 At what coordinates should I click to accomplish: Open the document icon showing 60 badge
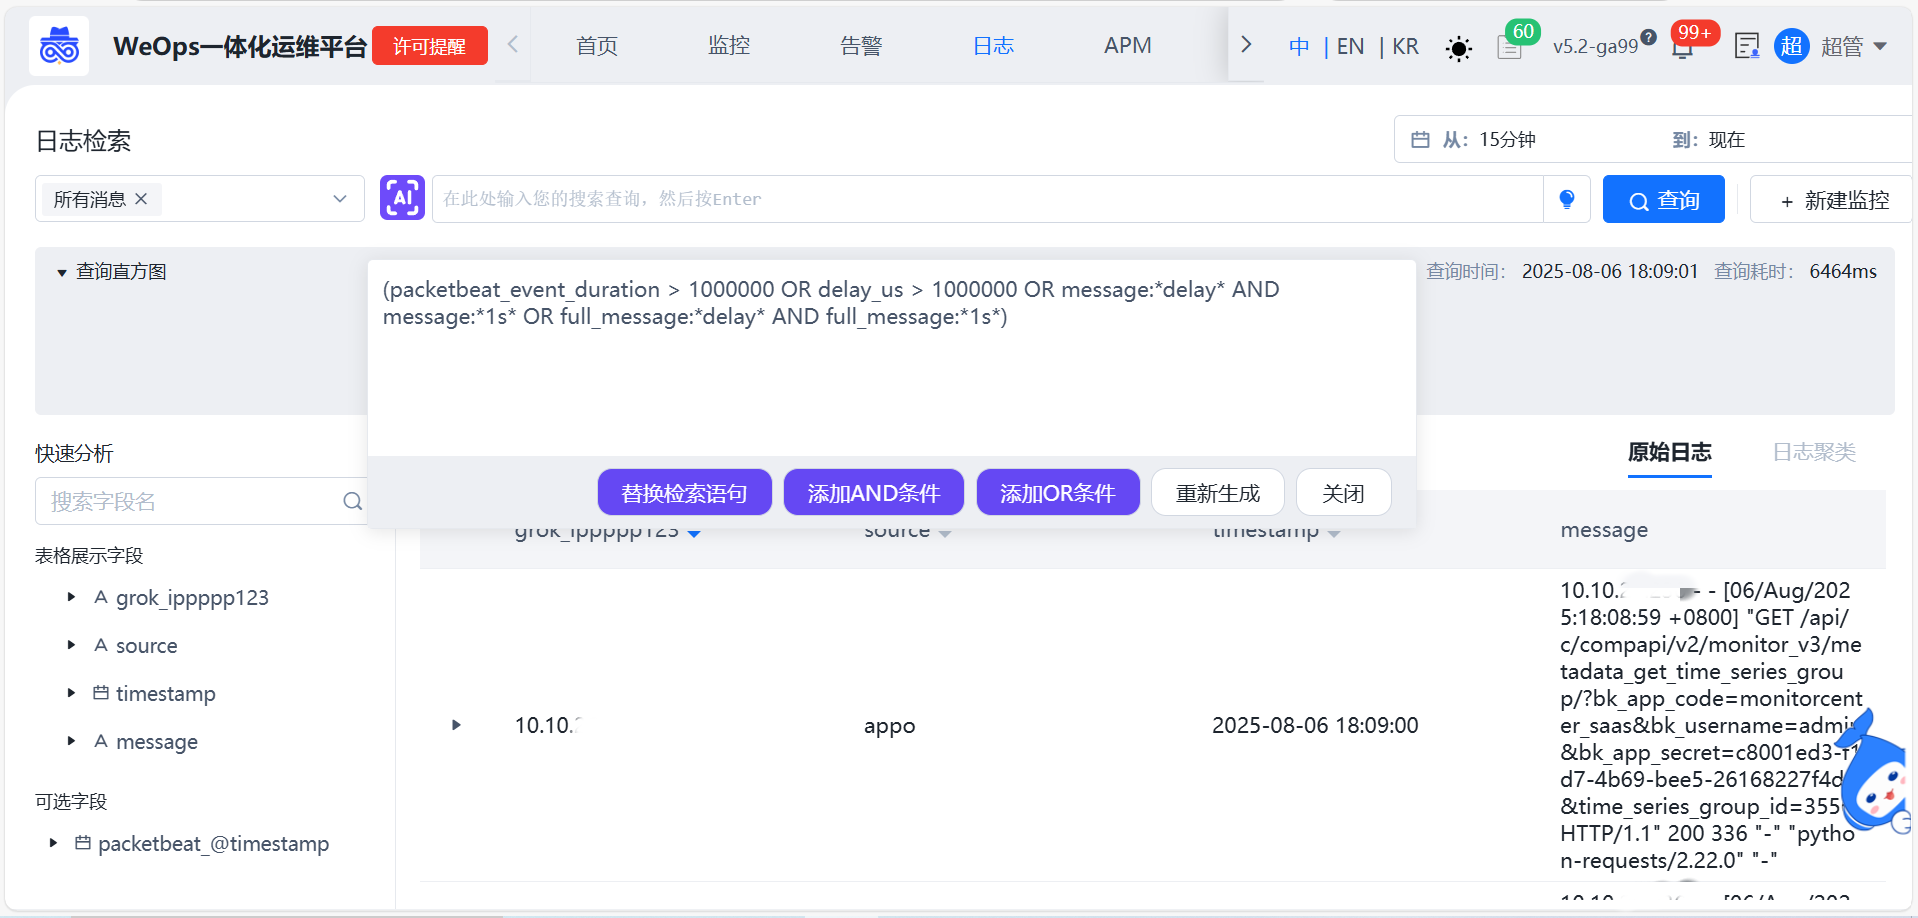pos(1509,46)
